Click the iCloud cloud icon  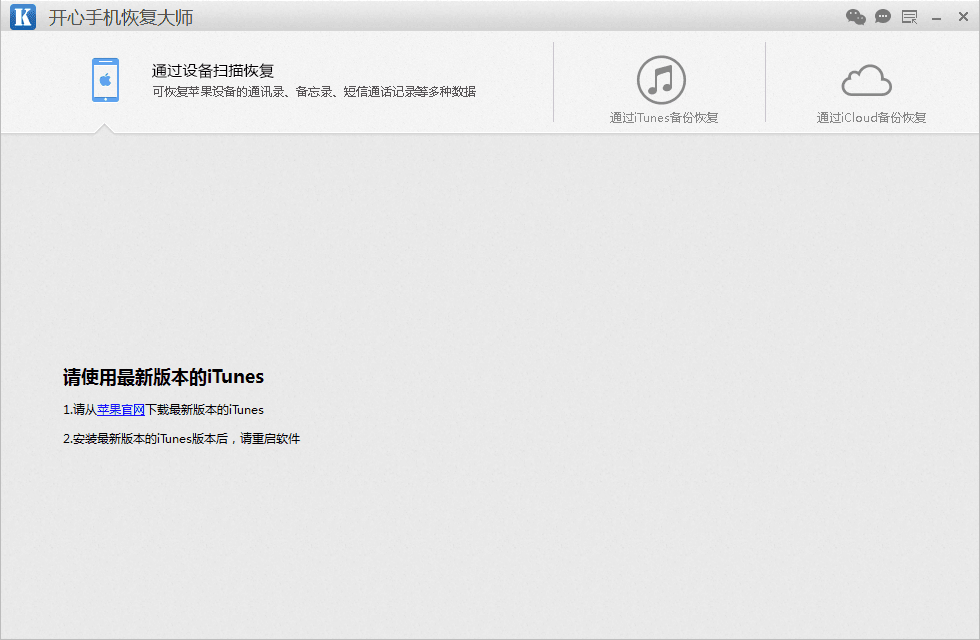coord(868,80)
